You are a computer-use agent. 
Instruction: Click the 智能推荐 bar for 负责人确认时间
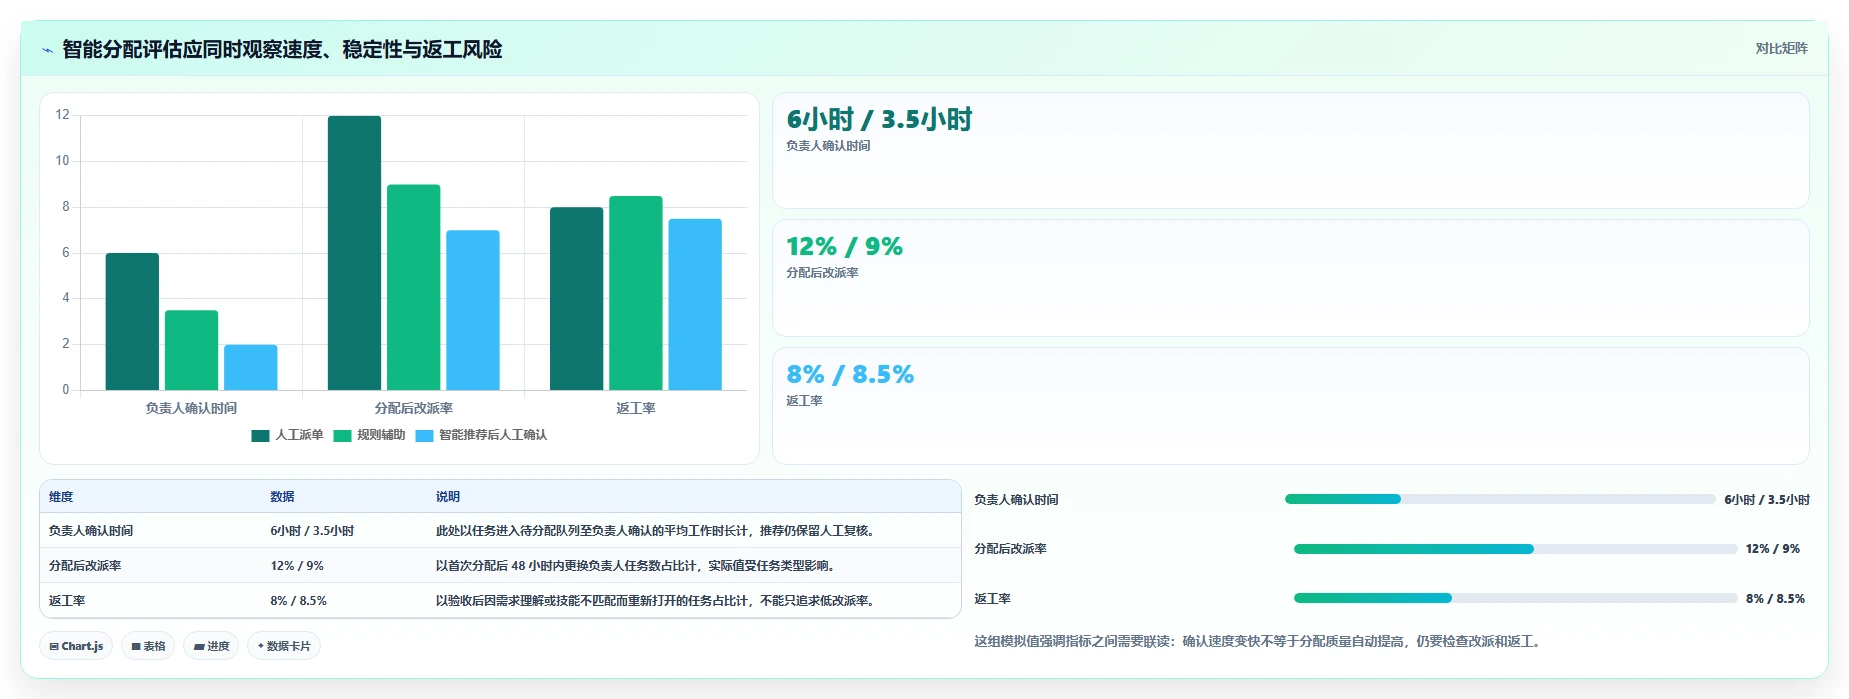250,367
